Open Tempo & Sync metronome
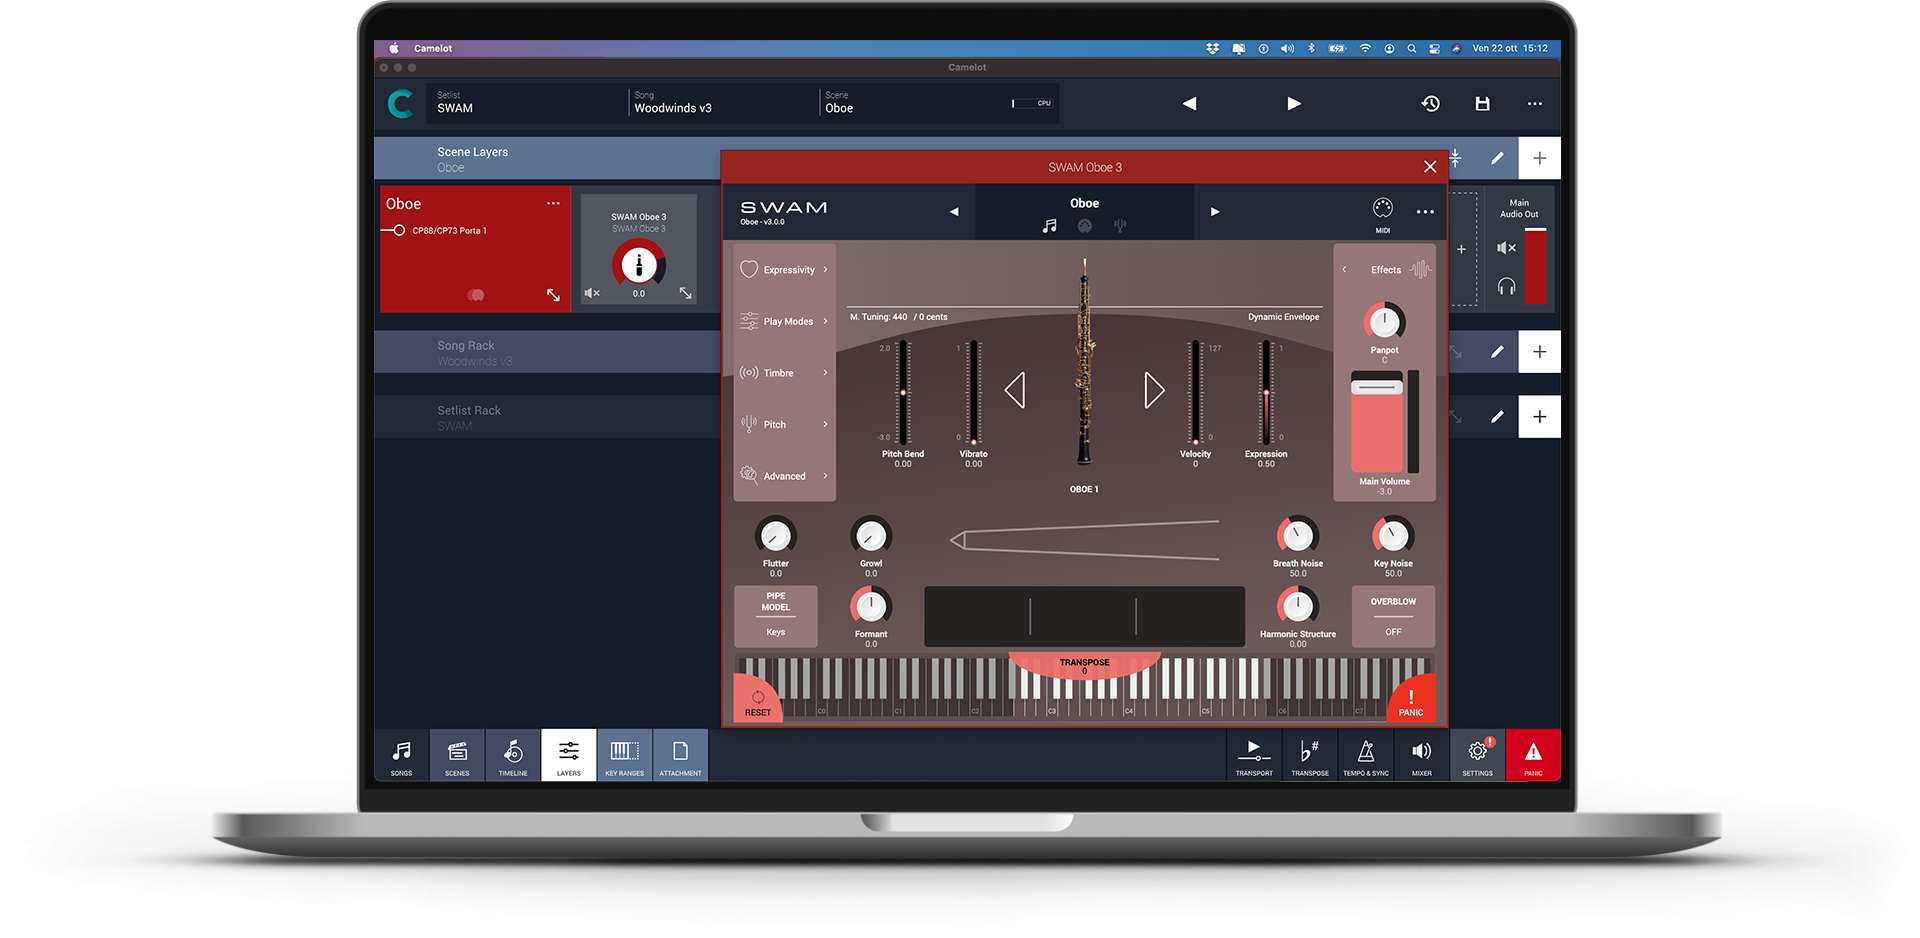This screenshot has width=1920, height=938. click(1366, 755)
